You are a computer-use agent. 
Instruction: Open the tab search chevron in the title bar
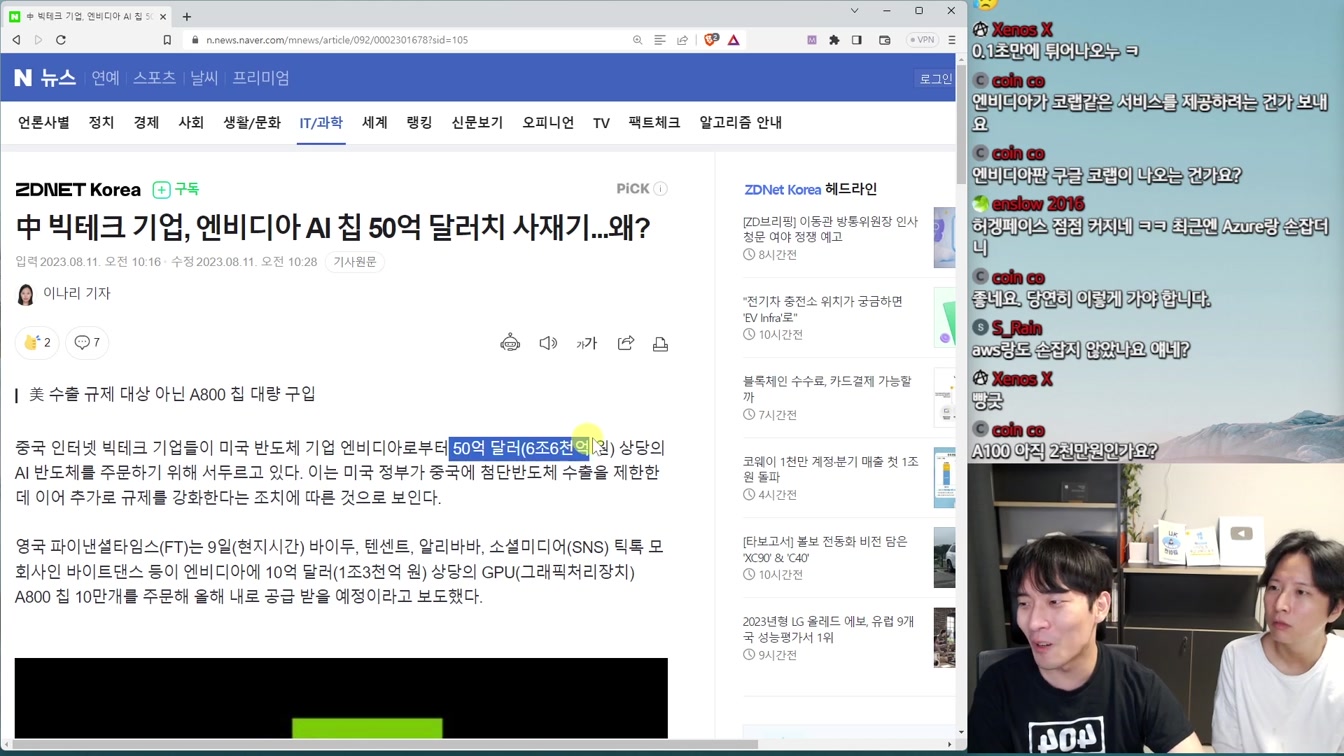[854, 11]
